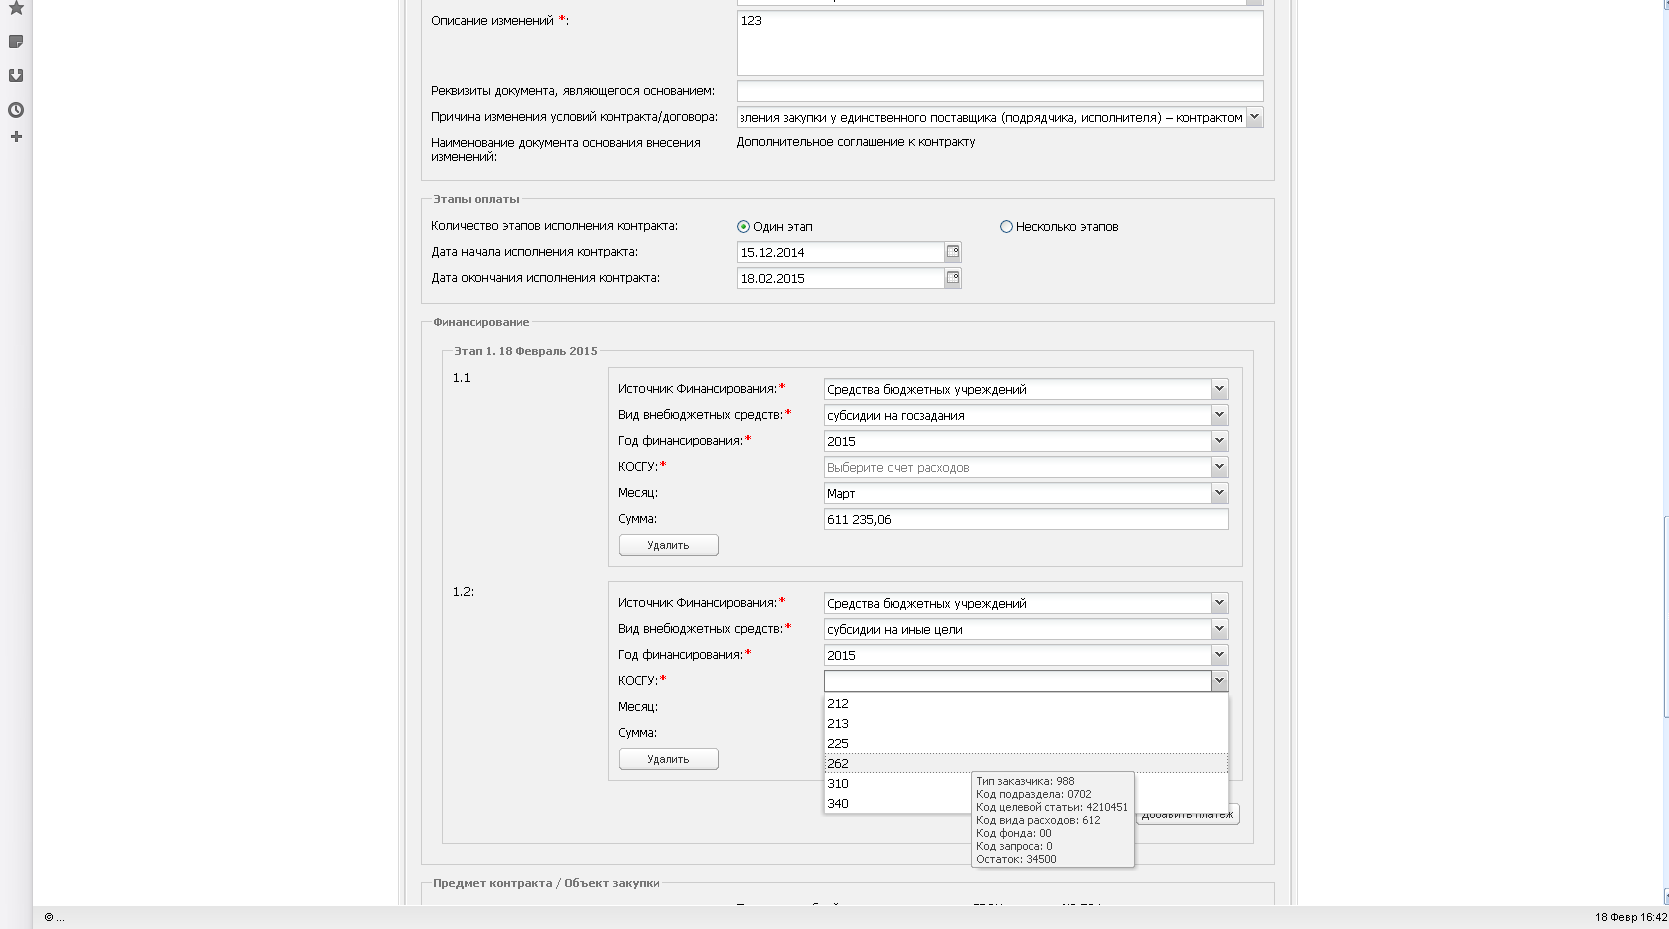Select the 'Несколько этапов' radio button
1669x929 pixels.
coord(1006,227)
